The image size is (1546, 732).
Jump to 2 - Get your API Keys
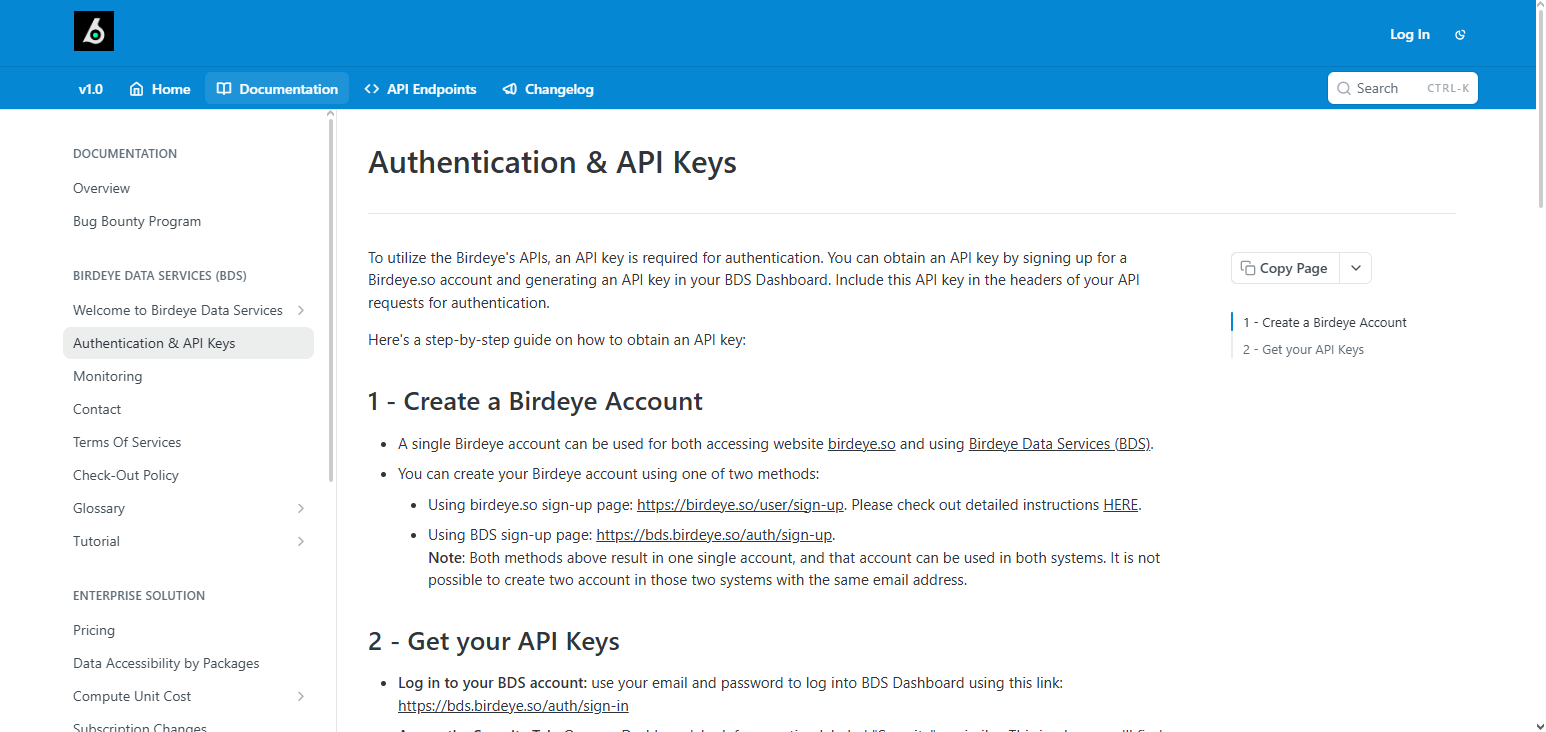coord(1303,349)
